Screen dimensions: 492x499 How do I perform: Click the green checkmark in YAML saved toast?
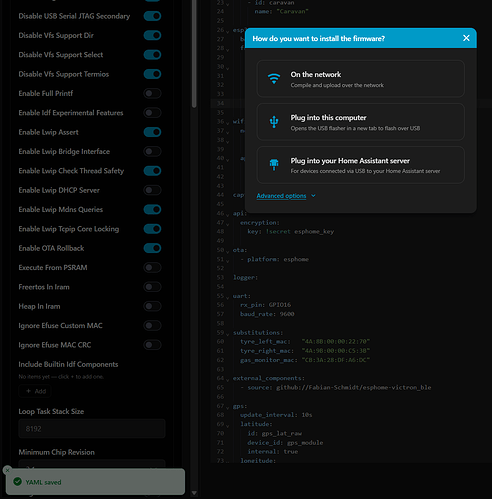tap(17, 482)
